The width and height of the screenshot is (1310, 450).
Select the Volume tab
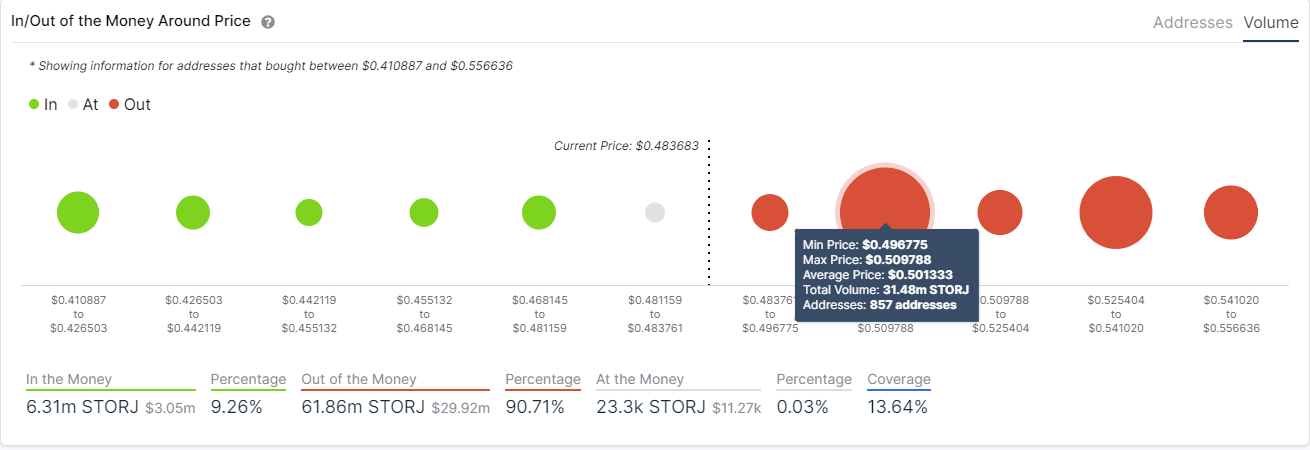1270,22
